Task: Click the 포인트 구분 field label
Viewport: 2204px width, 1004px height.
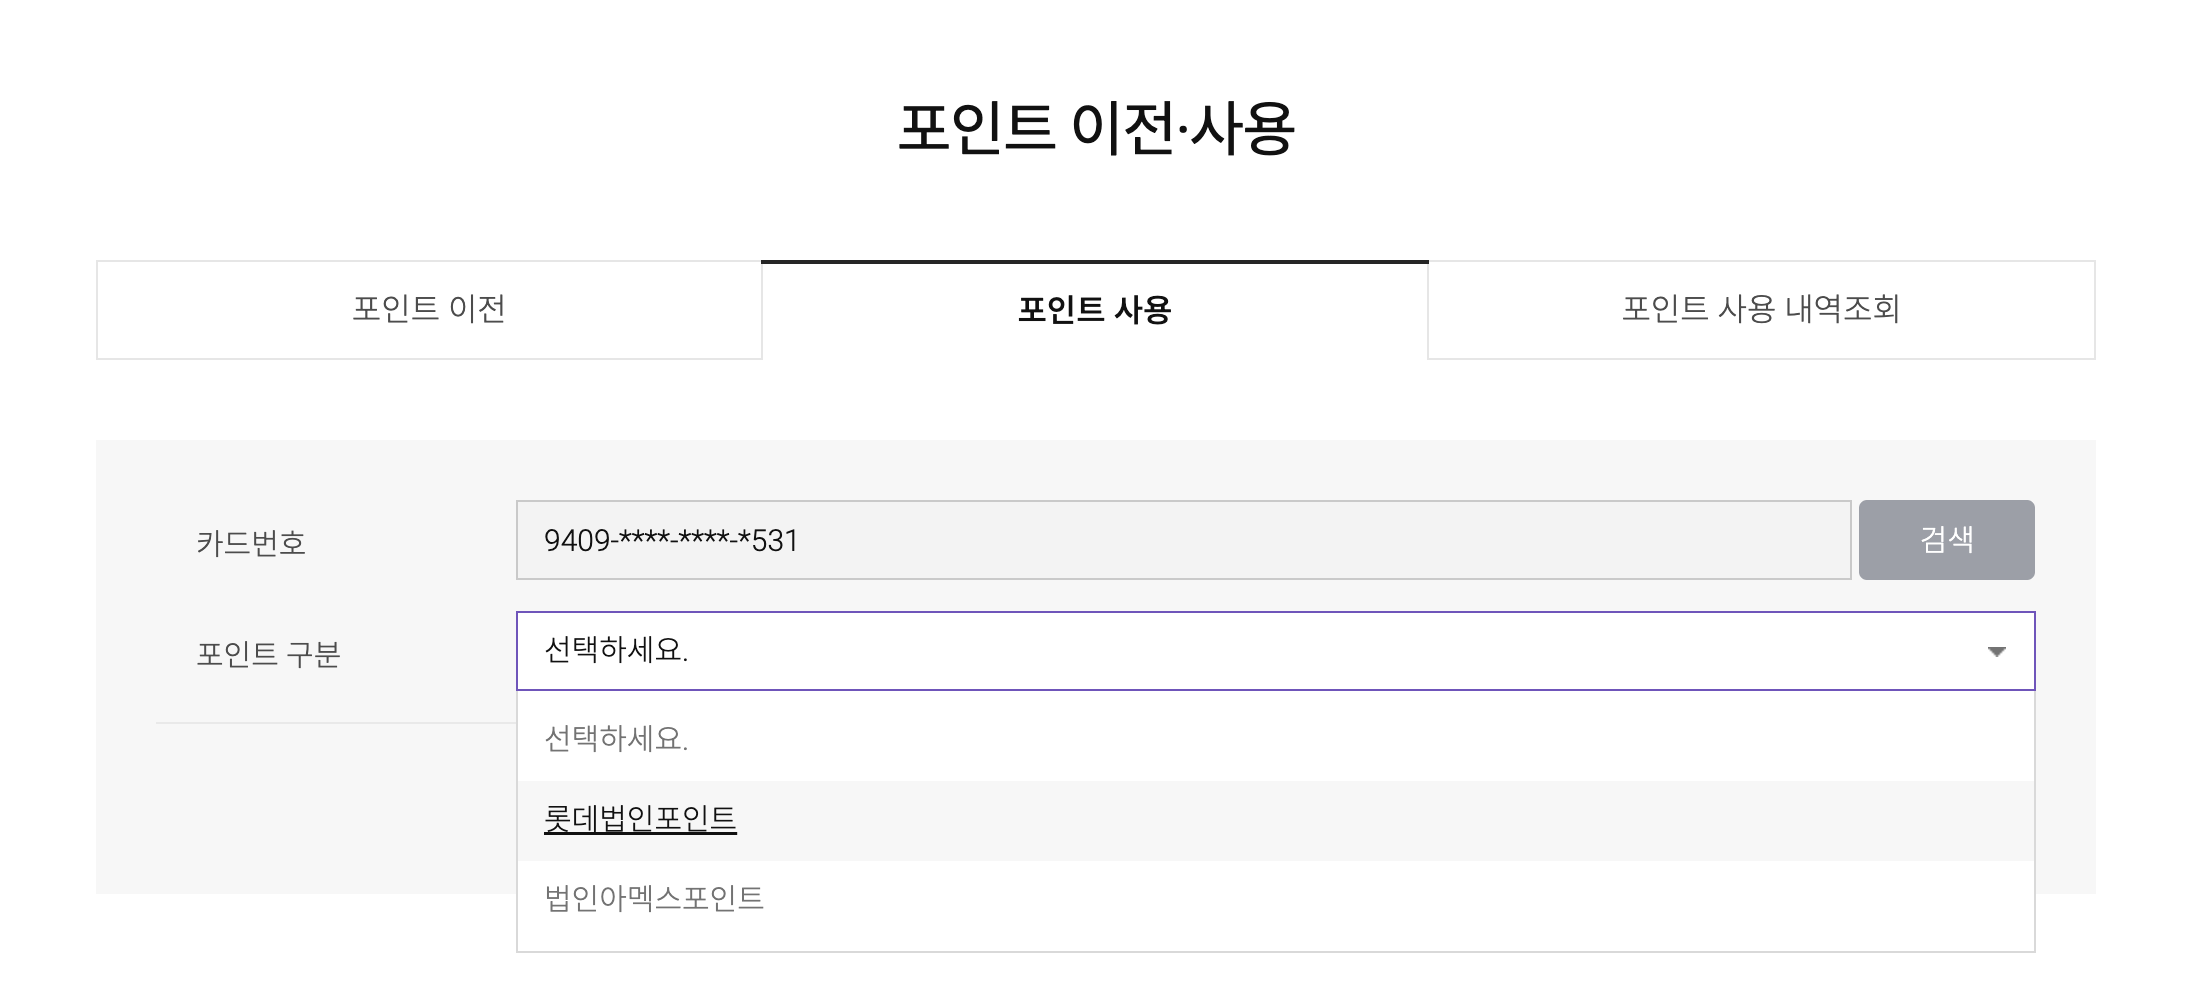Action: pos(268,654)
